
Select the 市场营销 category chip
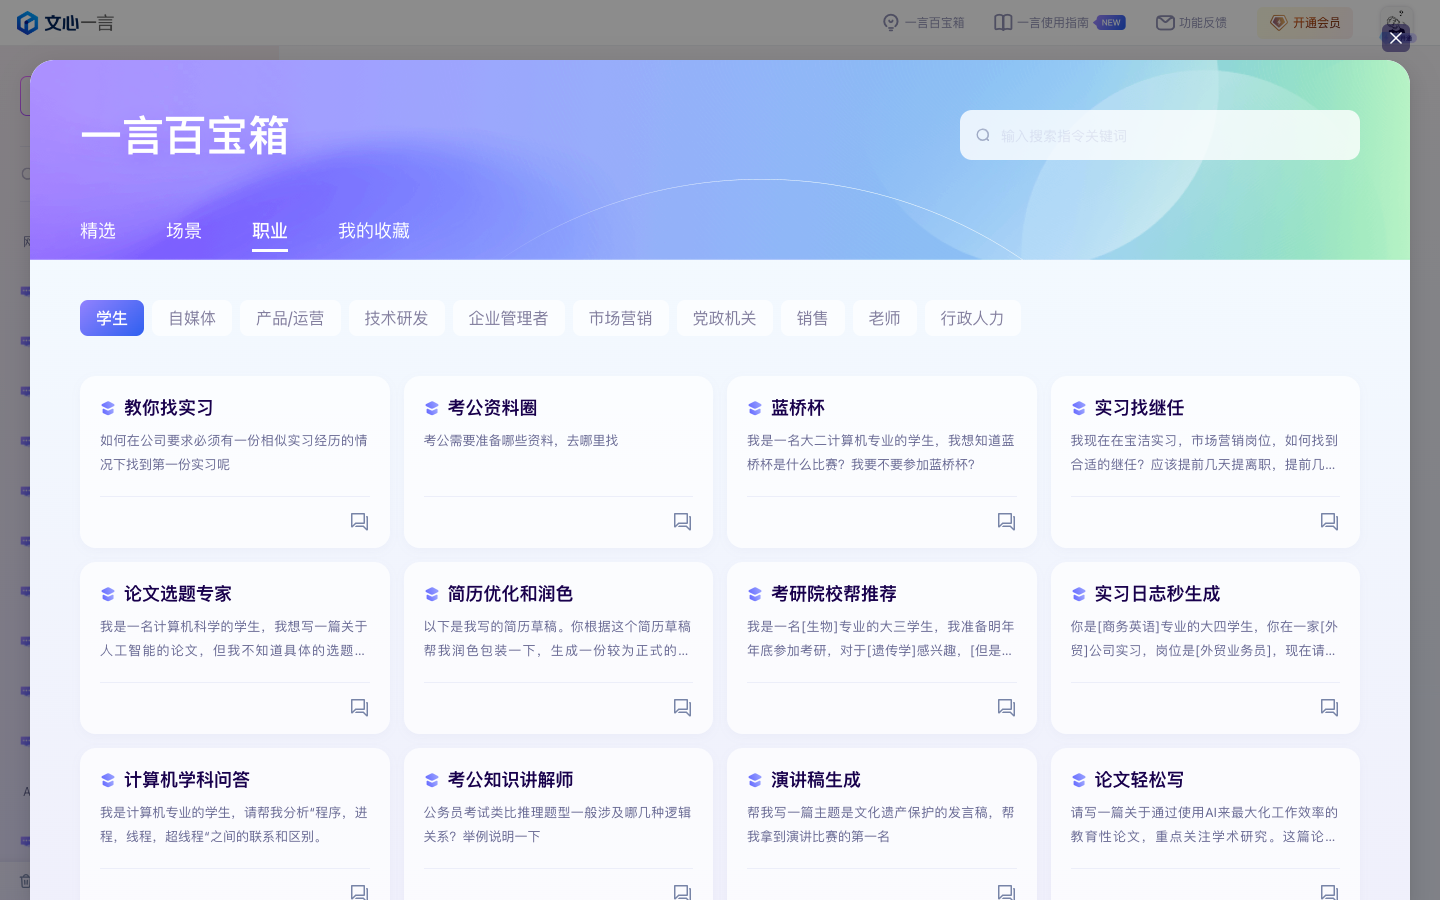pos(621,318)
